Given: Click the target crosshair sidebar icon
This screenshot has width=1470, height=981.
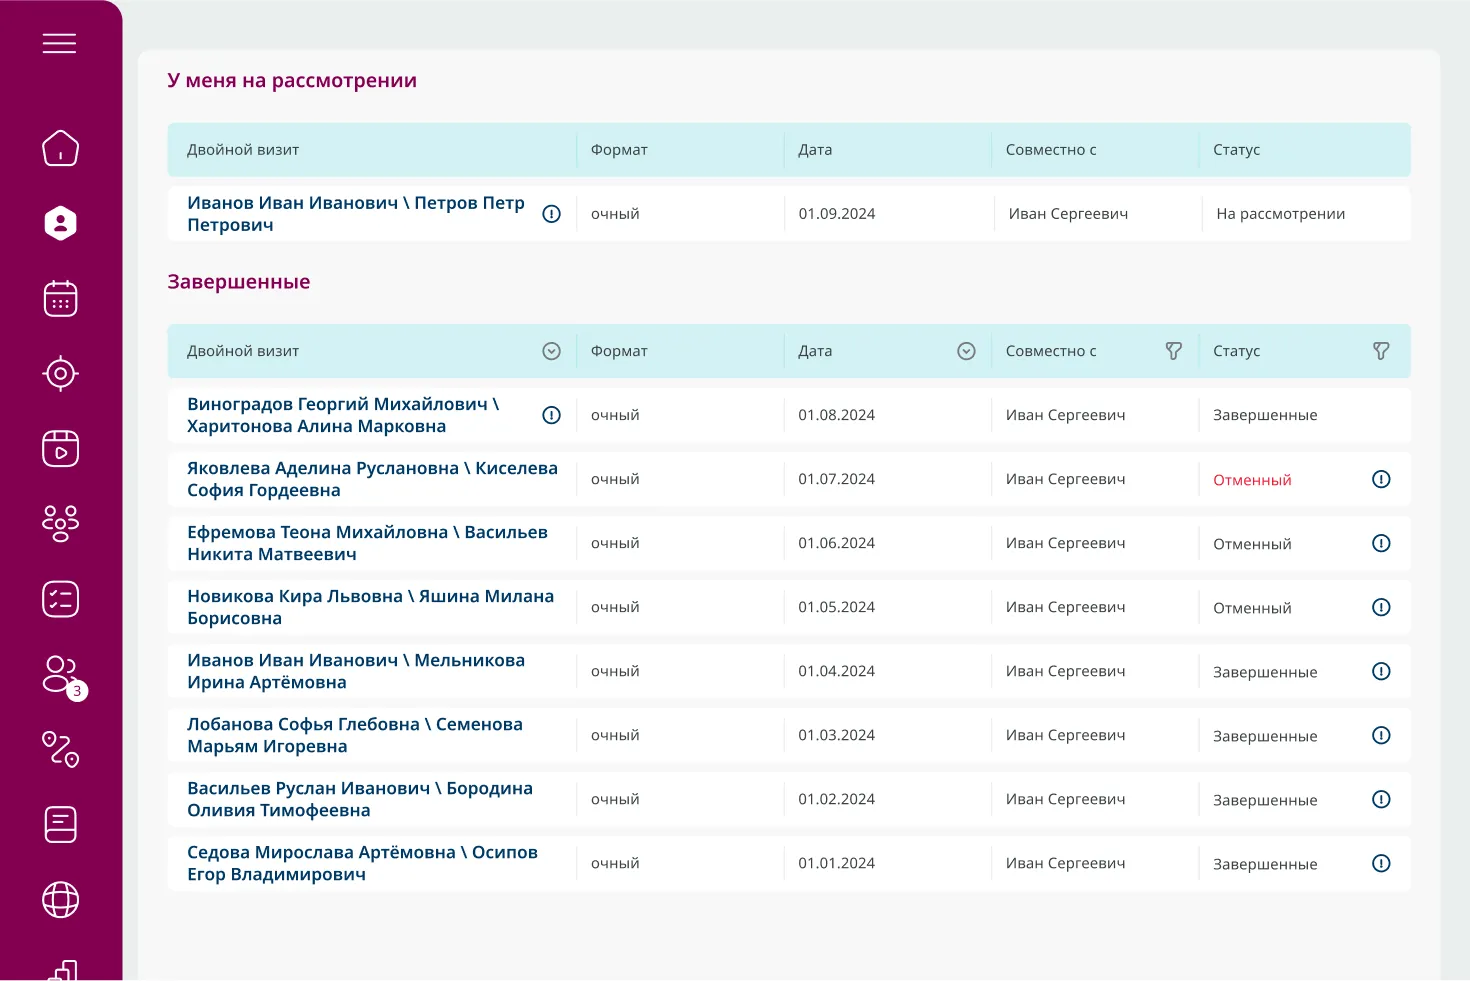Looking at the screenshot, I should pyautogui.click(x=60, y=373).
